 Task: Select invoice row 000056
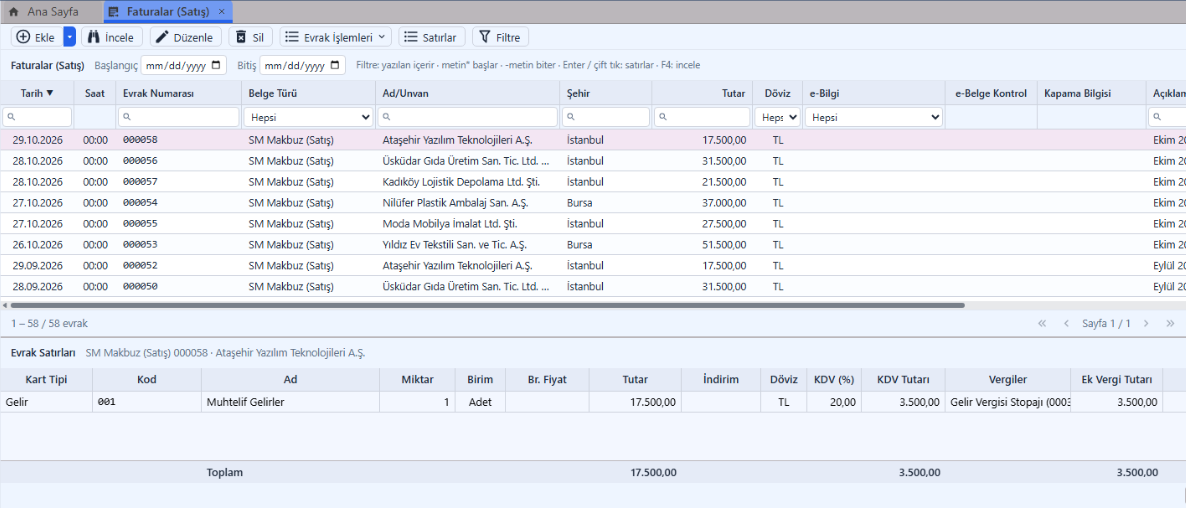point(593,161)
